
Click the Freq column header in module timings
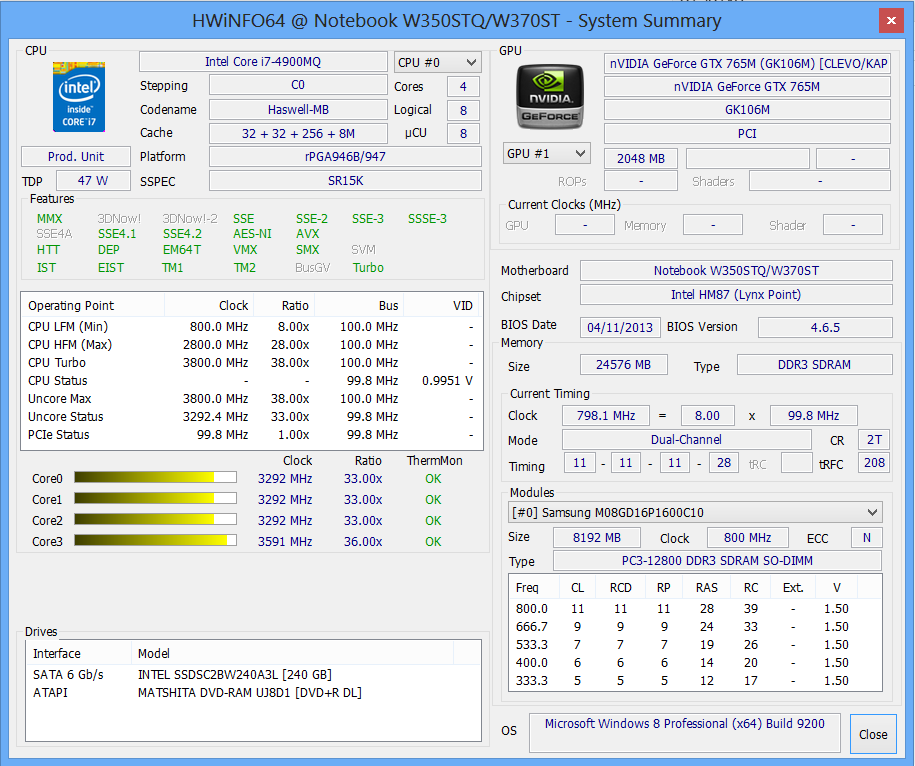point(534,587)
